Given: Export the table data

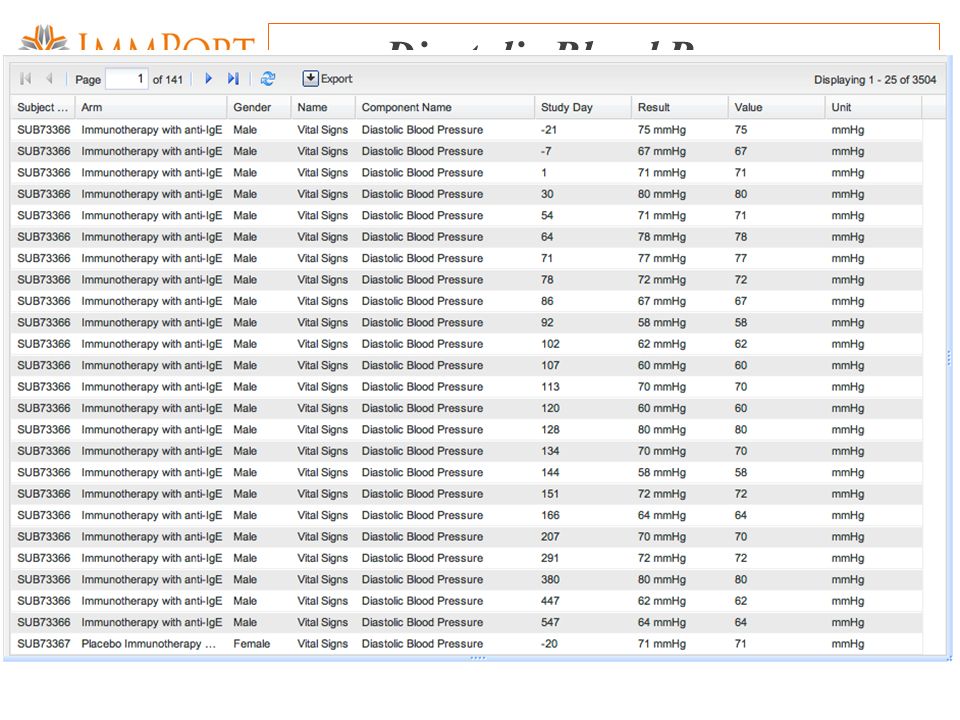Looking at the screenshot, I should pyautogui.click(x=328, y=78).
